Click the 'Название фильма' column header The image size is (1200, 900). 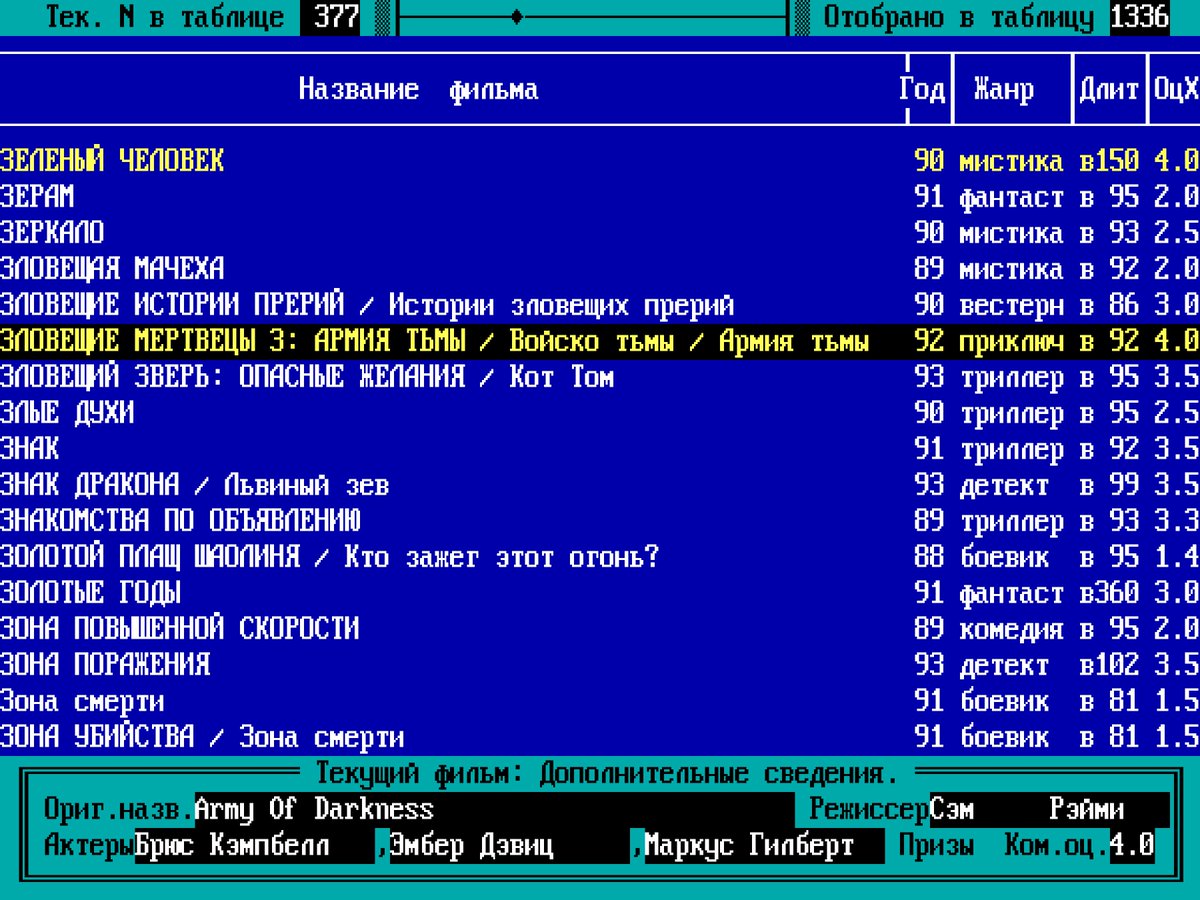click(419, 89)
